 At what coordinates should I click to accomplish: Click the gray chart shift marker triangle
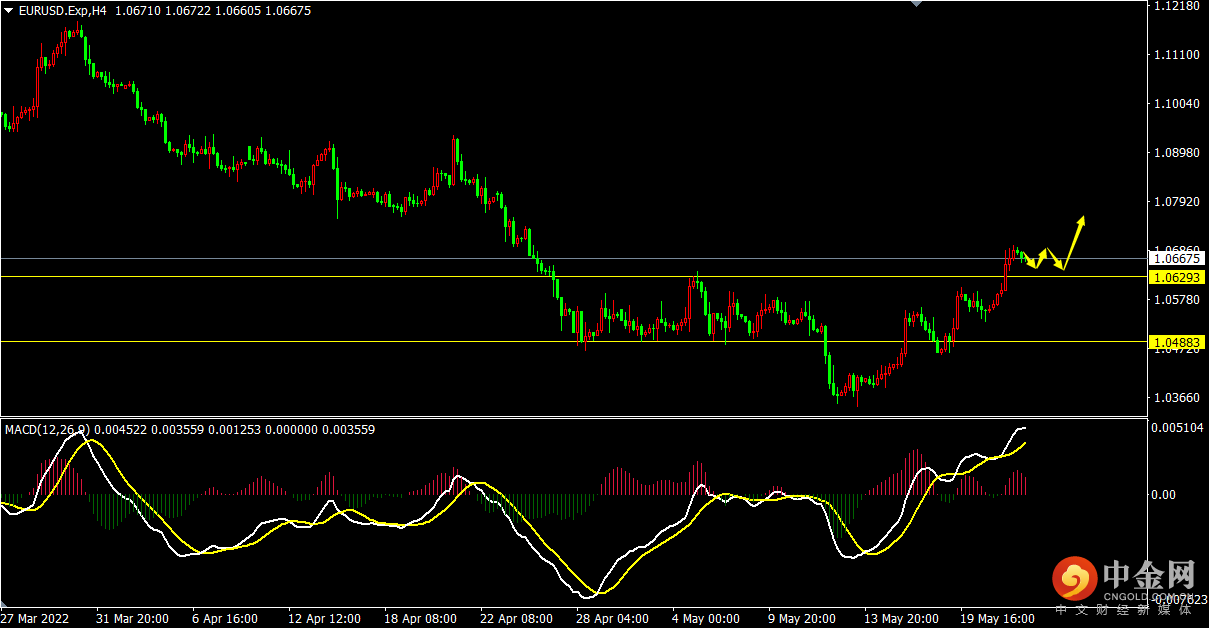click(x=917, y=4)
